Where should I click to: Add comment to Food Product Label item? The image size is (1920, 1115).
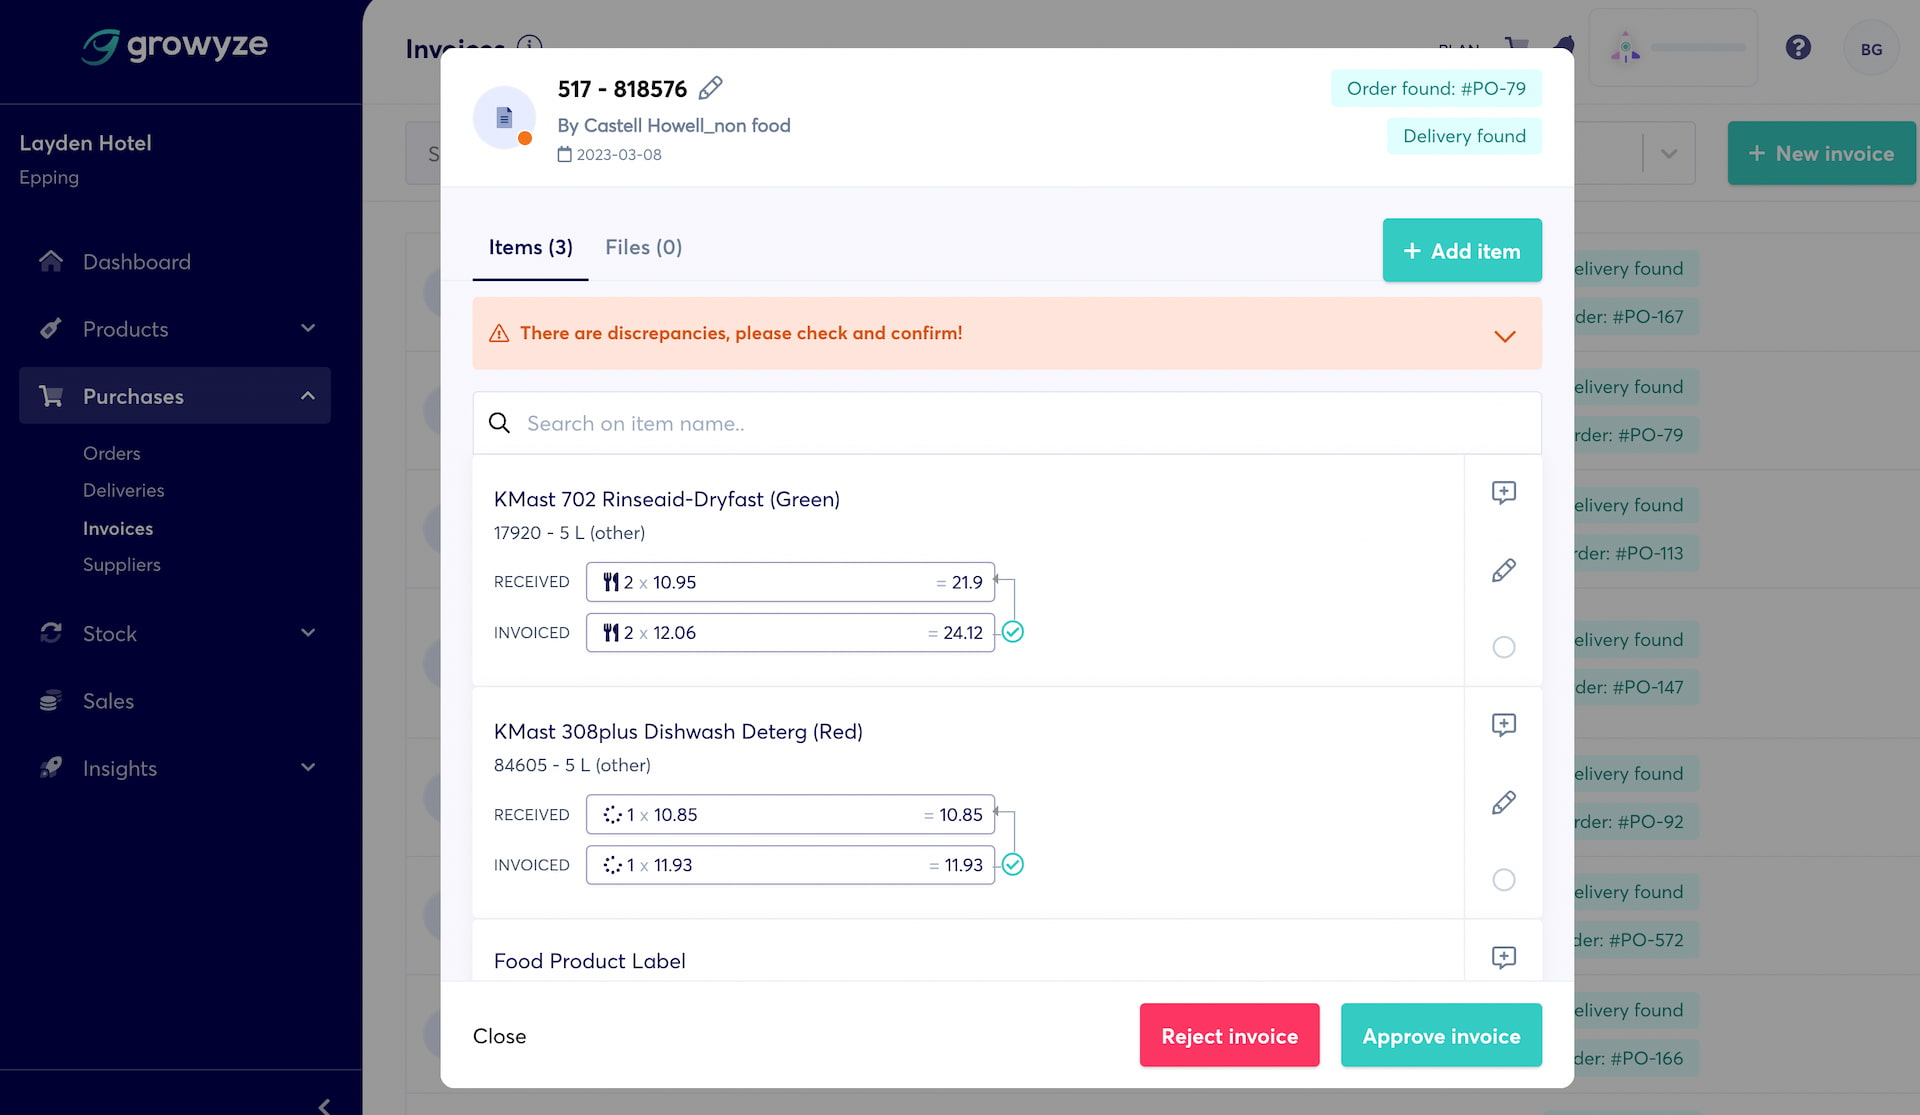tap(1503, 957)
